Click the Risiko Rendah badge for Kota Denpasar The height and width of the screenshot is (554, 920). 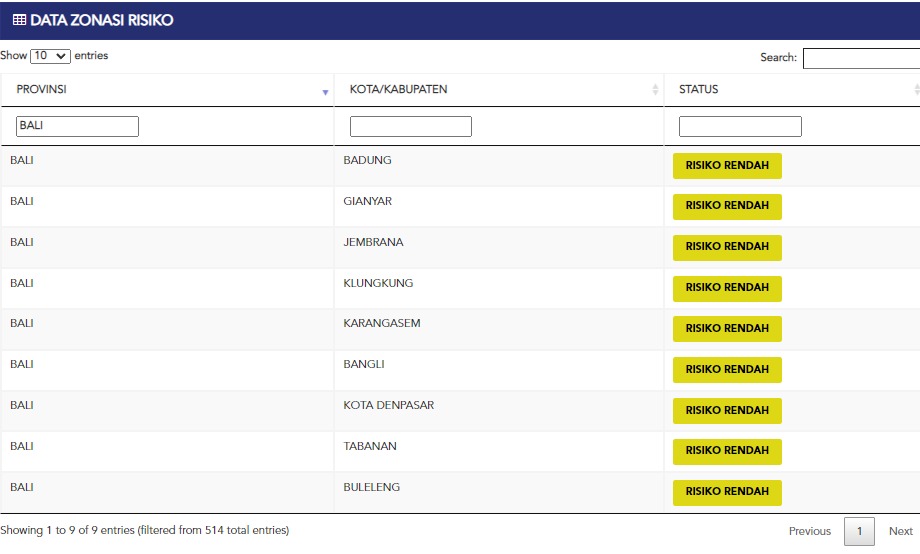tap(727, 410)
